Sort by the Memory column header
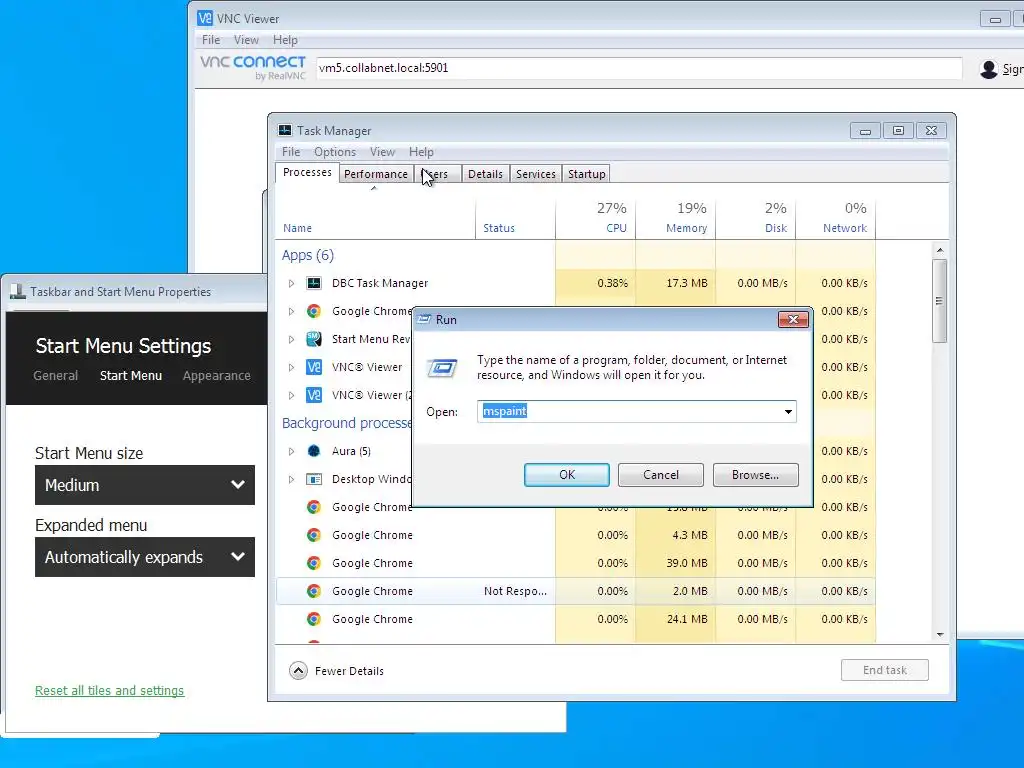1024x768 pixels. 676,218
